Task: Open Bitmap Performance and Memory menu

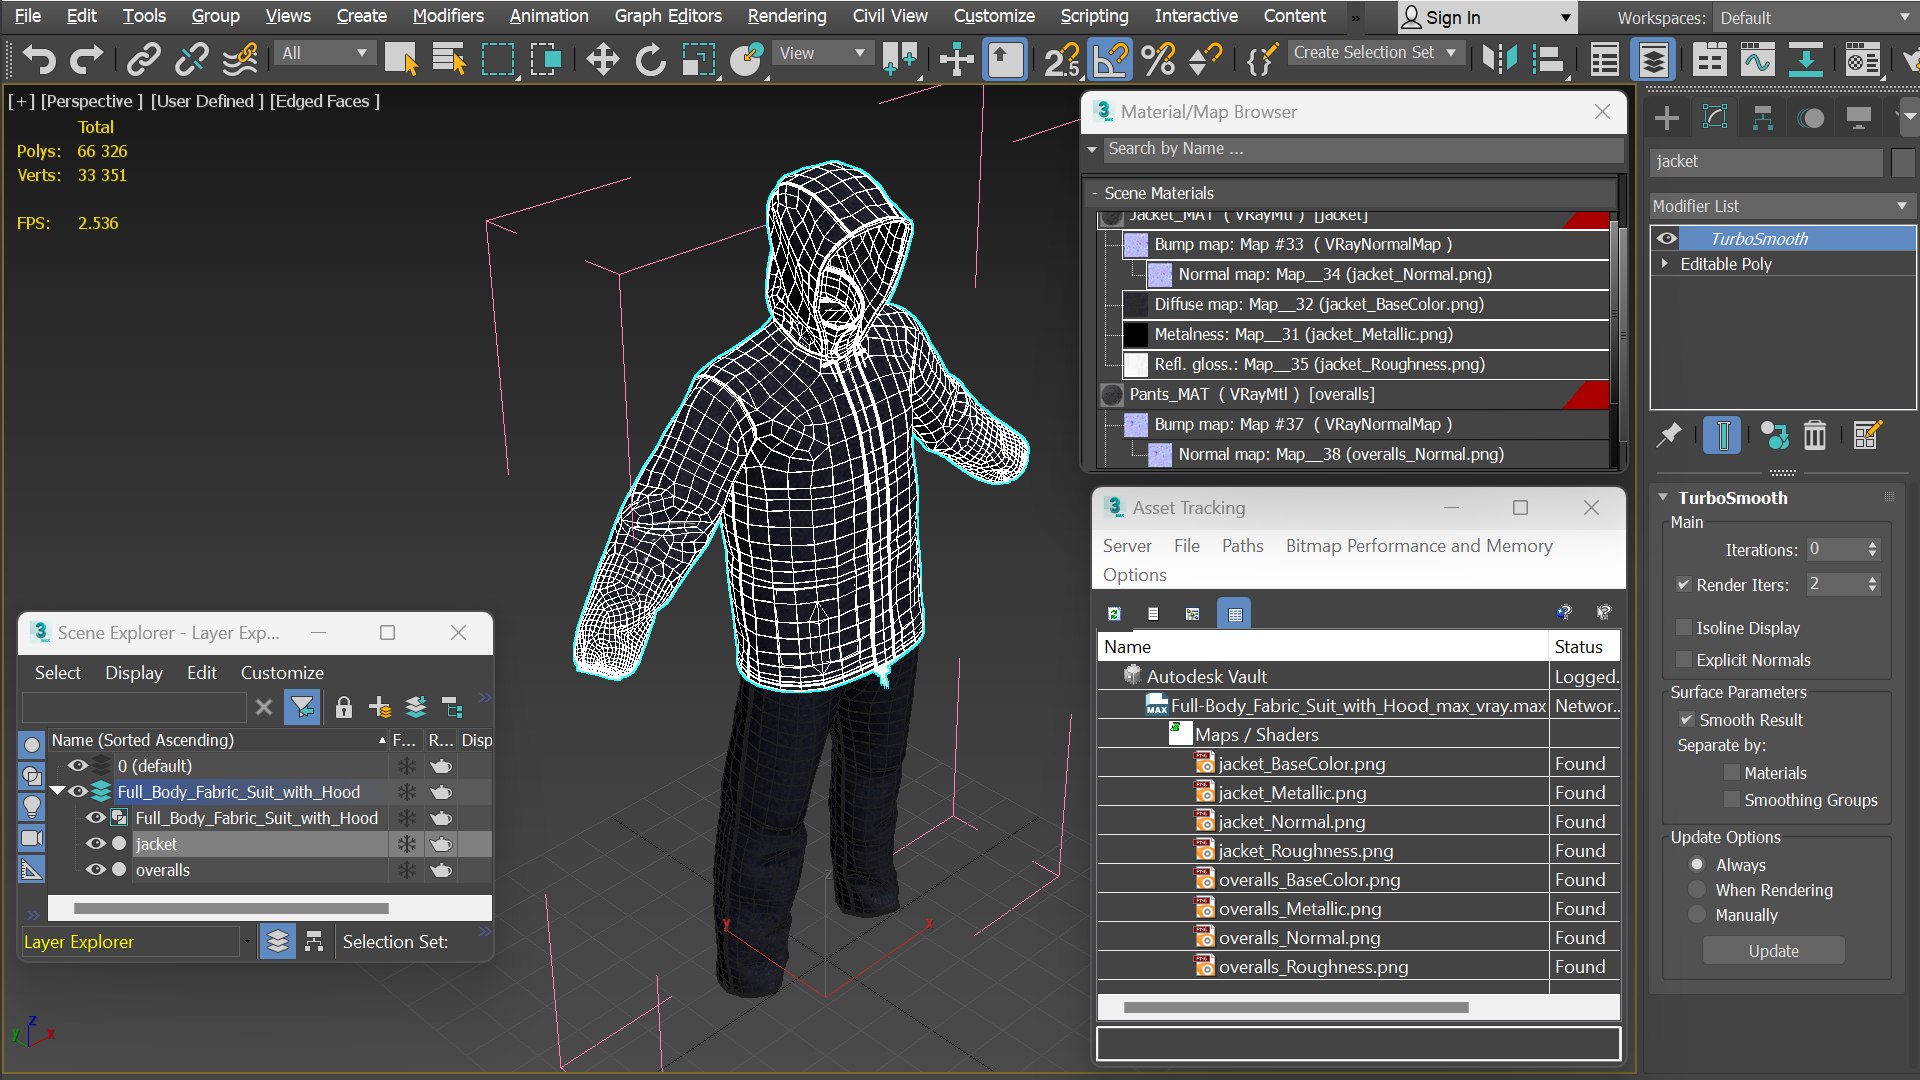Action: [1419, 546]
